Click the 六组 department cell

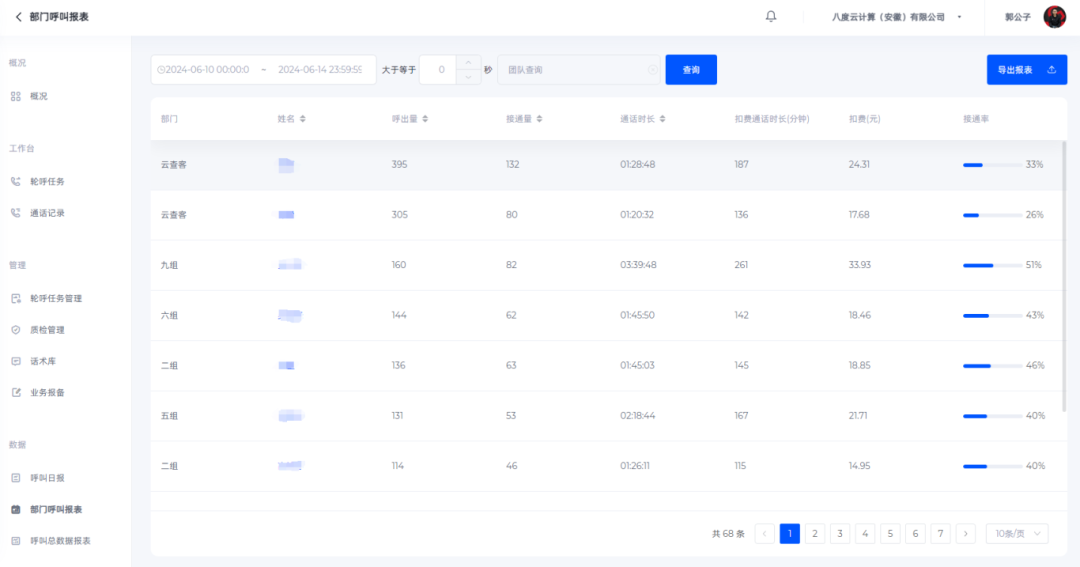pos(169,316)
